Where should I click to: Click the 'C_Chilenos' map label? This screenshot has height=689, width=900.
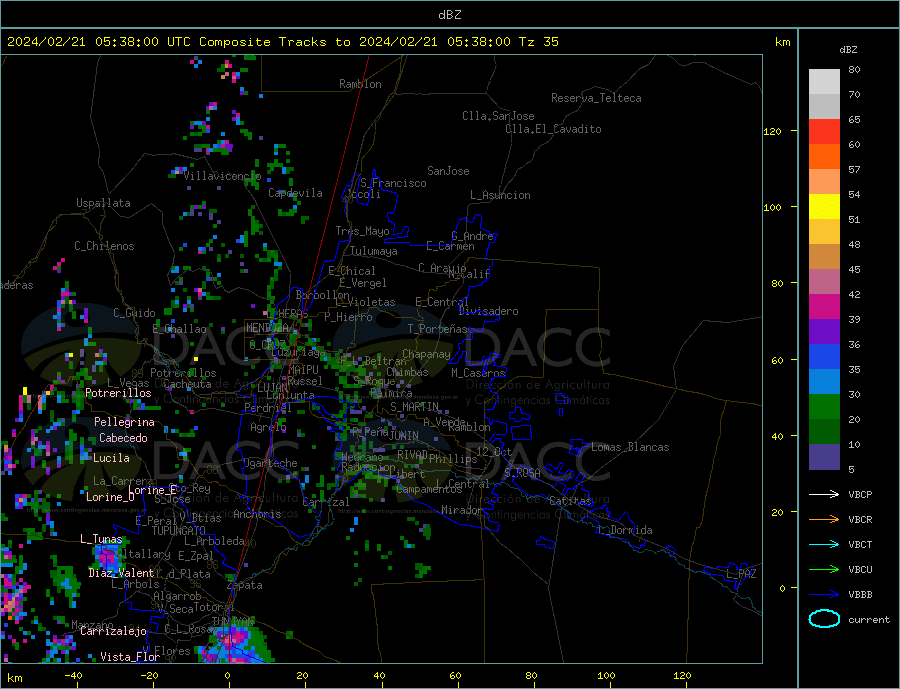[x=104, y=246]
